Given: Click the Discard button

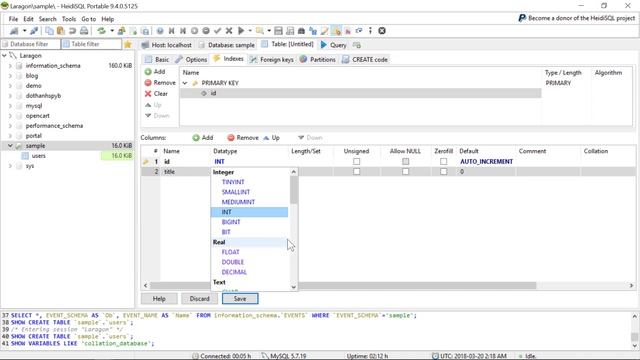Looking at the screenshot, I should 199,299.
